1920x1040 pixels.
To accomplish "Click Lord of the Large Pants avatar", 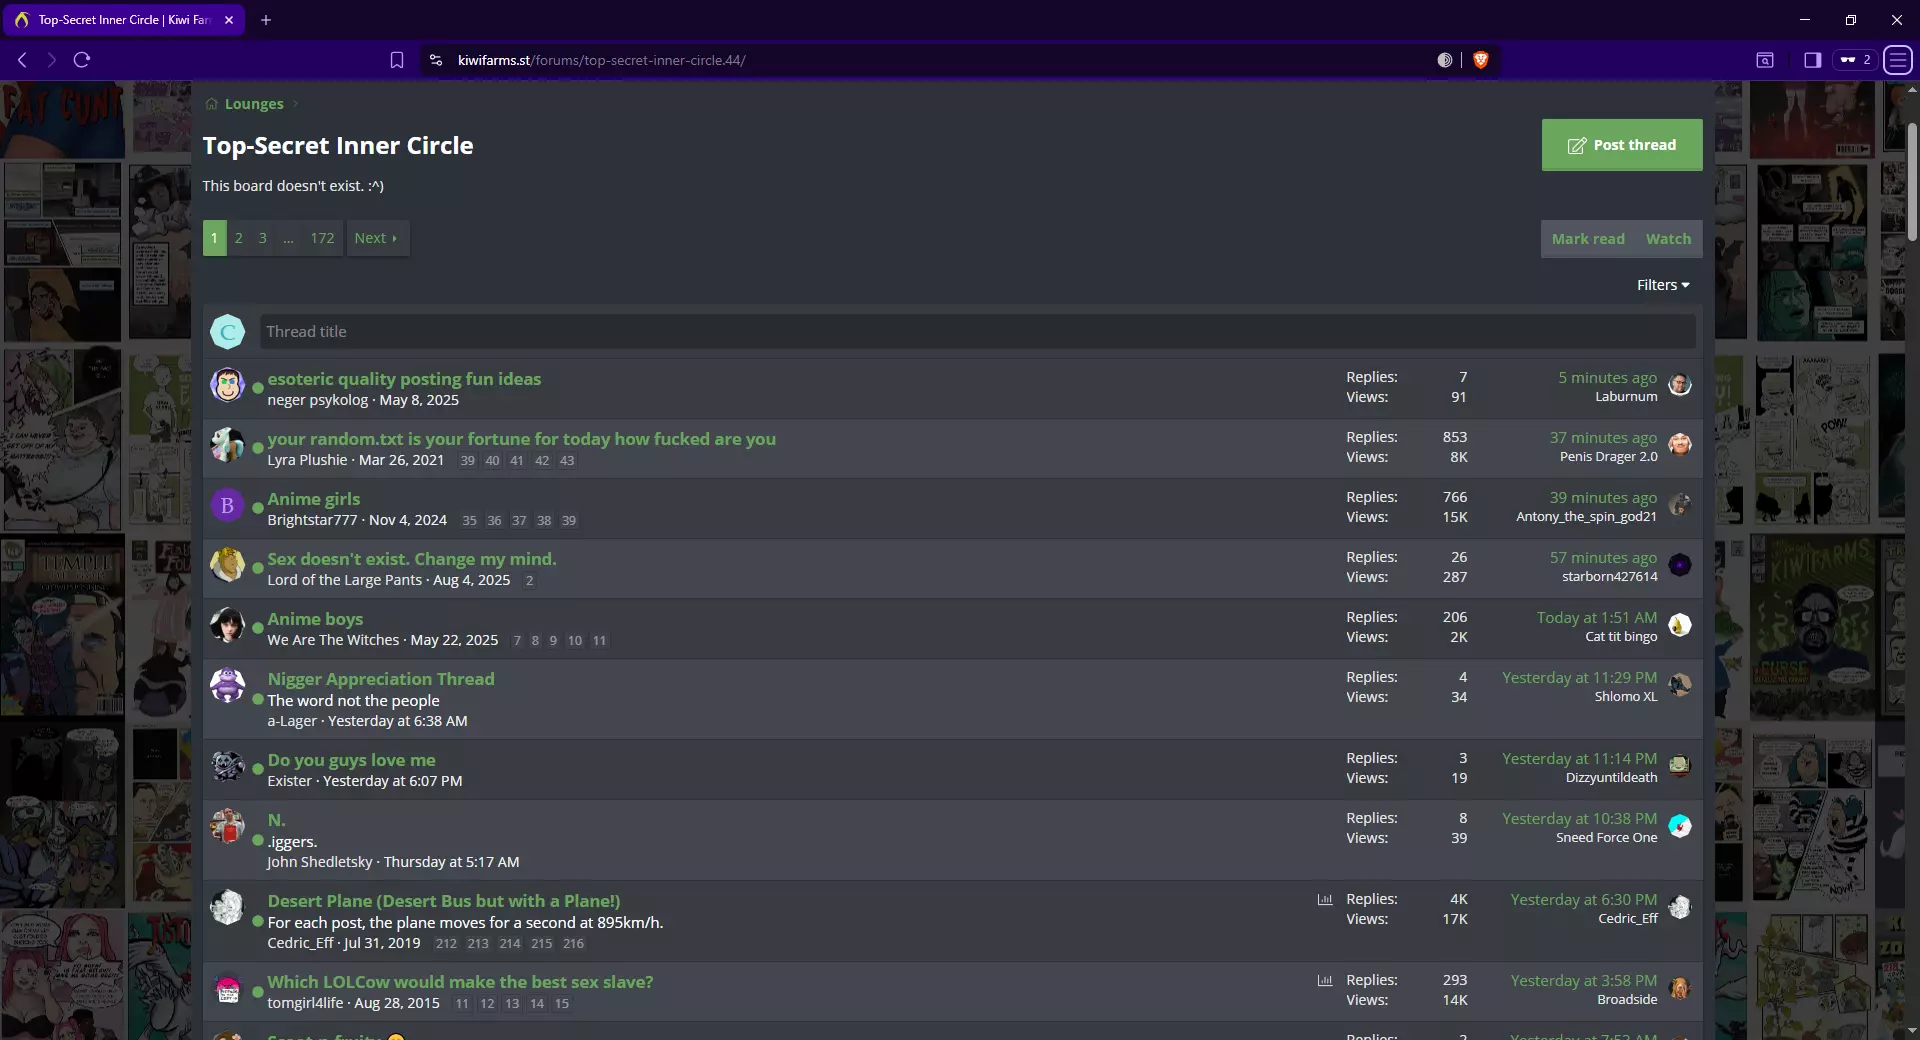I will point(228,565).
